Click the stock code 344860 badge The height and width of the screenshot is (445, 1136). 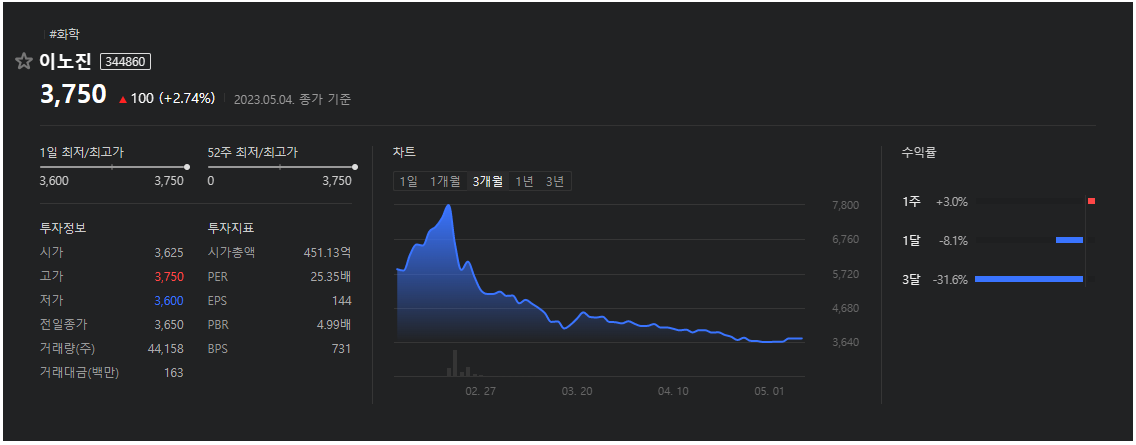125,62
